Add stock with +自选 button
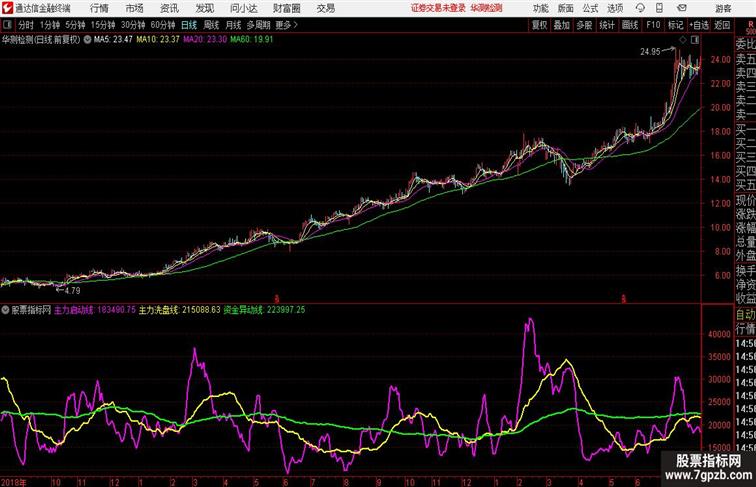756x487 pixels. 699,25
